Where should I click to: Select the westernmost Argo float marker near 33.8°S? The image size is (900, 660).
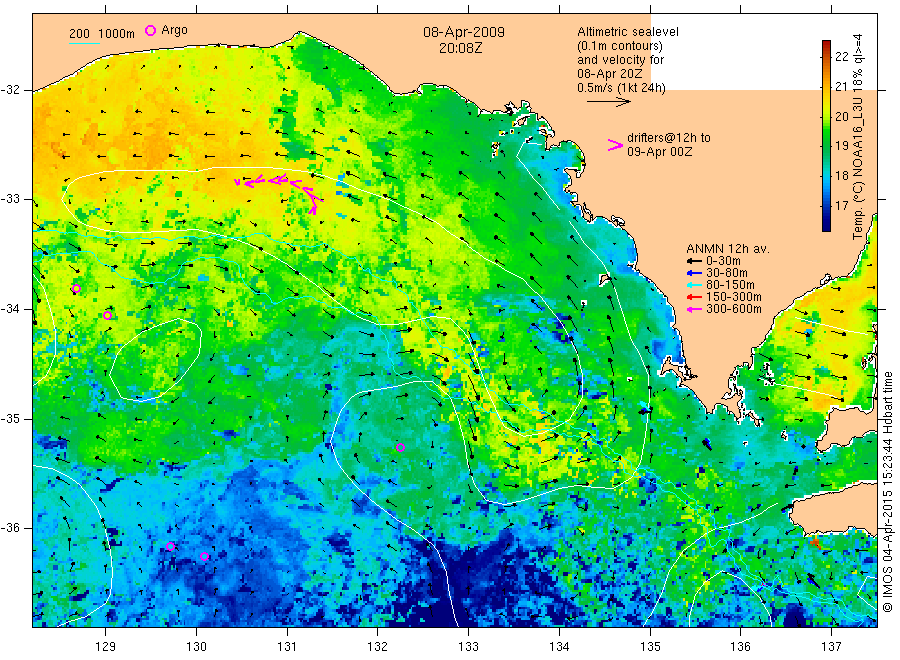pos(76,289)
